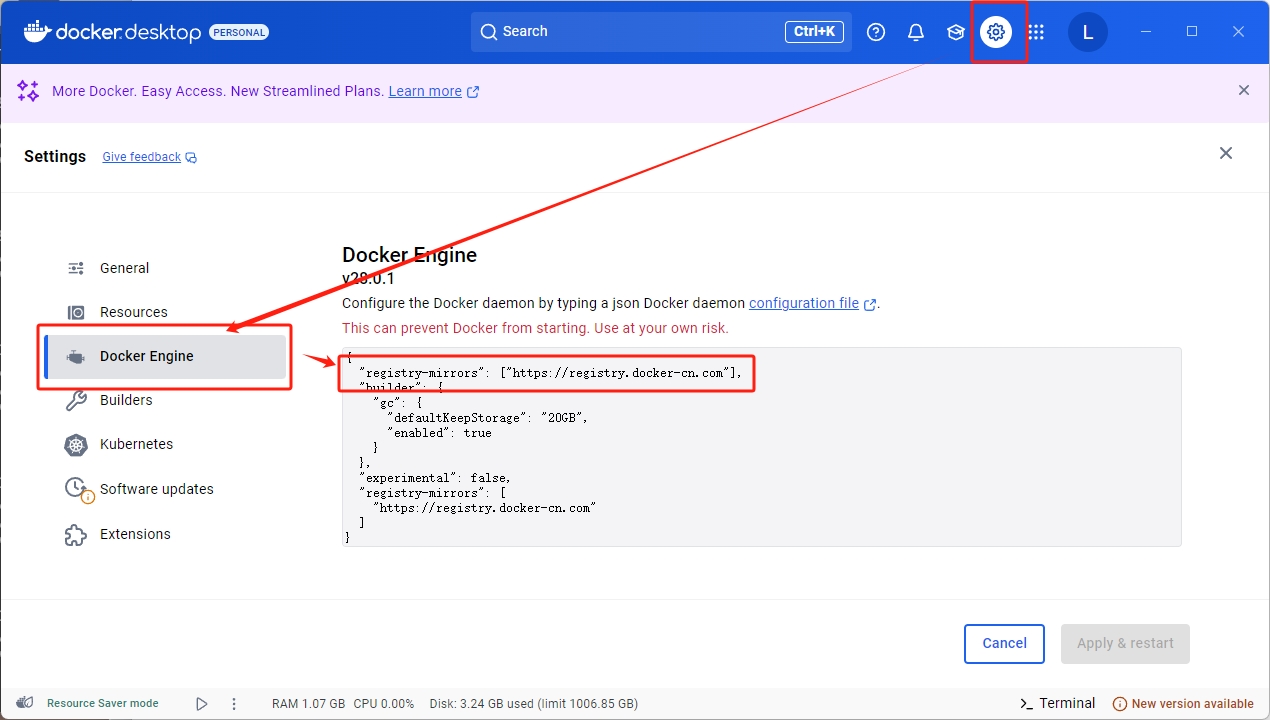Click the Disk 3.24 GB used readout
The height and width of the screenshot is (720, 1270).
point(533,704)
